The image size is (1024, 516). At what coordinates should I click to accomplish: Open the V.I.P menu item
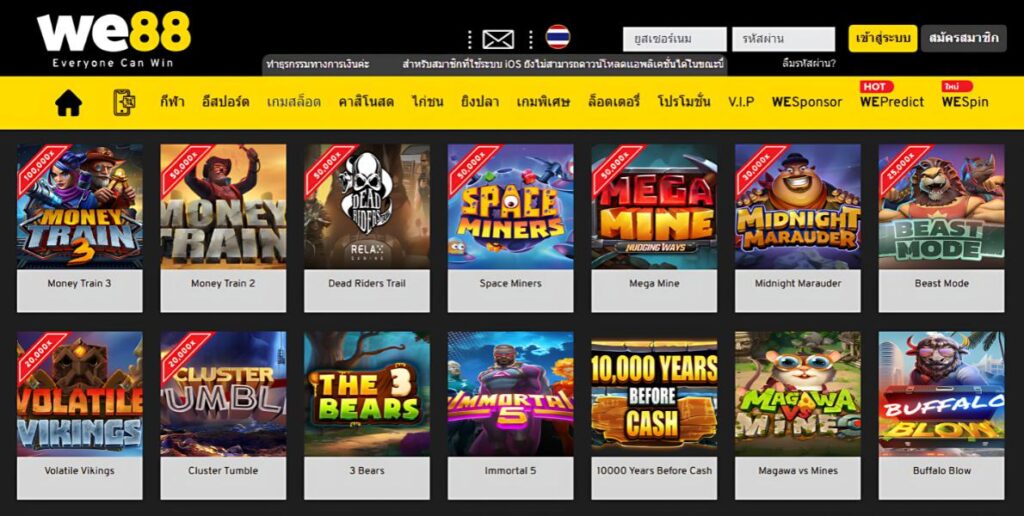pyautogui.click(x=741, y=102)
